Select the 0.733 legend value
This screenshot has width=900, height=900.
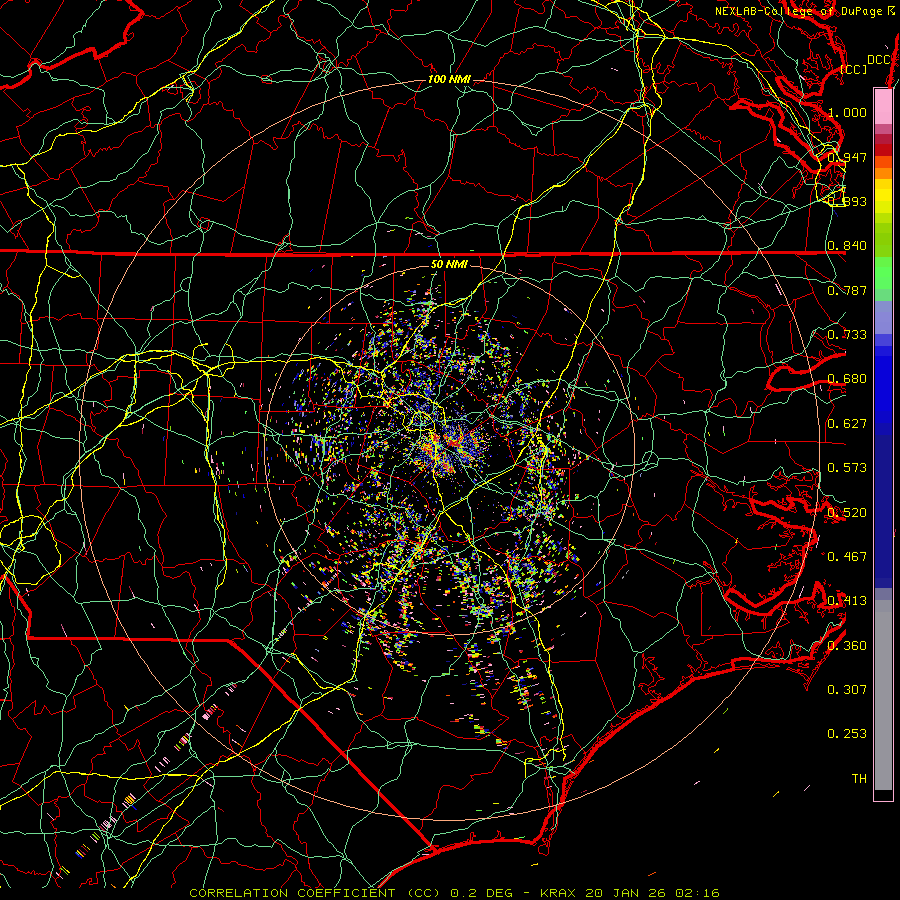click(847, 334)
